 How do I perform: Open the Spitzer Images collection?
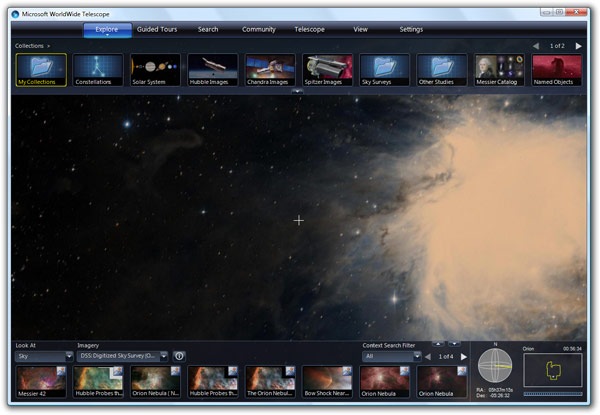pos(328,70)
